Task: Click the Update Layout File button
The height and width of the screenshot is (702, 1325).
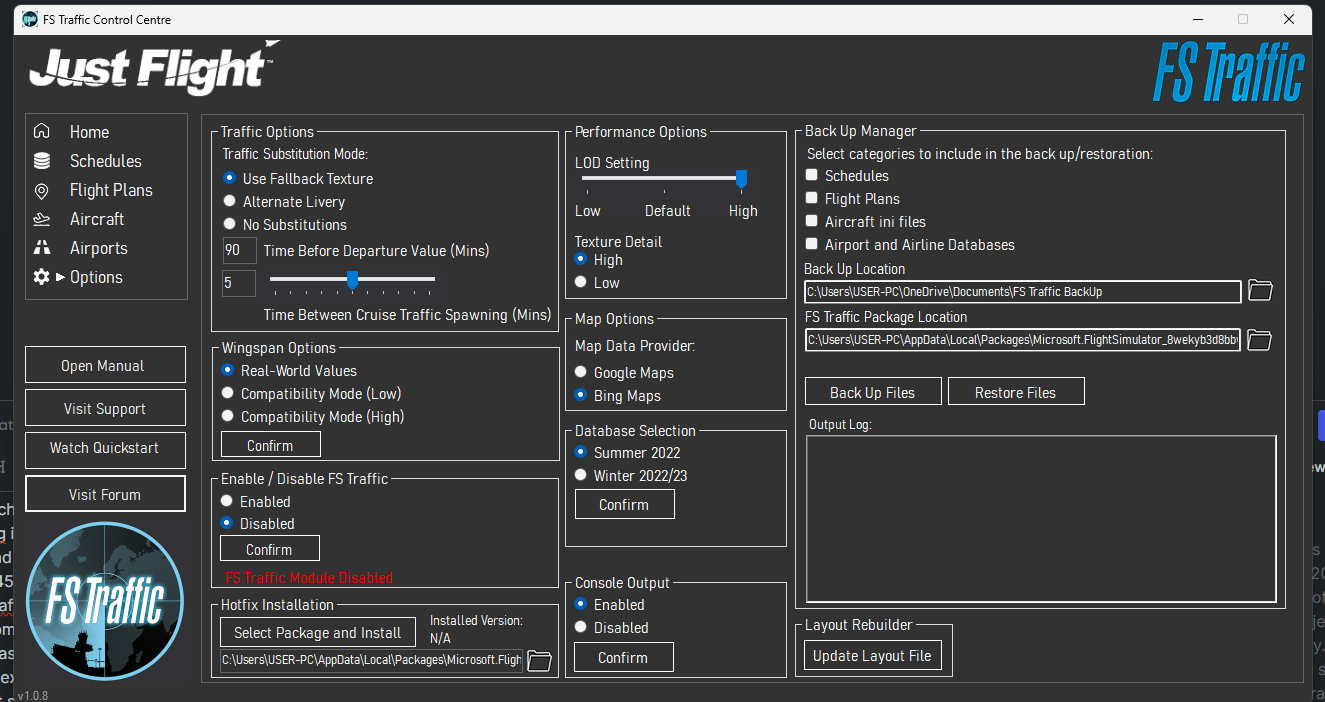Action: pos(872,656)
